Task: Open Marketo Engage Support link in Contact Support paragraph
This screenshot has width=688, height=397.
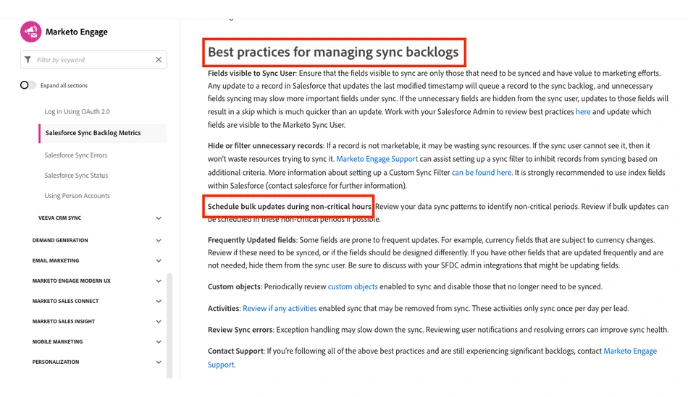Action: [x=630, y=351]
